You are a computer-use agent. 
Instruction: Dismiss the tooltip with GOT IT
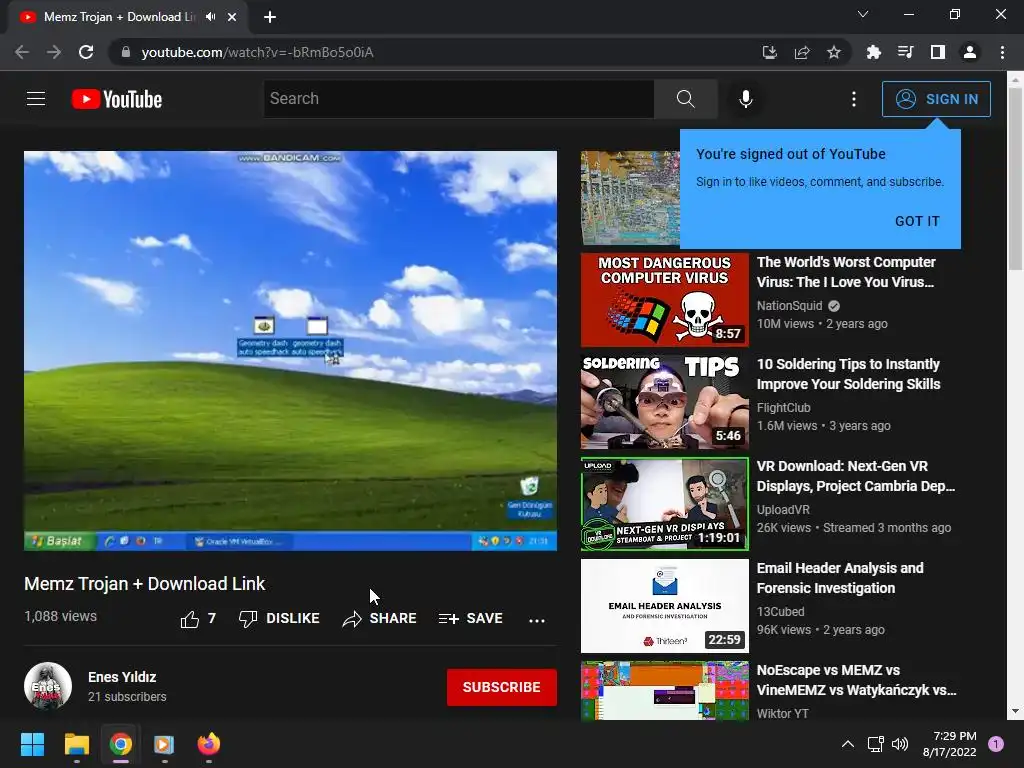[917, 221]
